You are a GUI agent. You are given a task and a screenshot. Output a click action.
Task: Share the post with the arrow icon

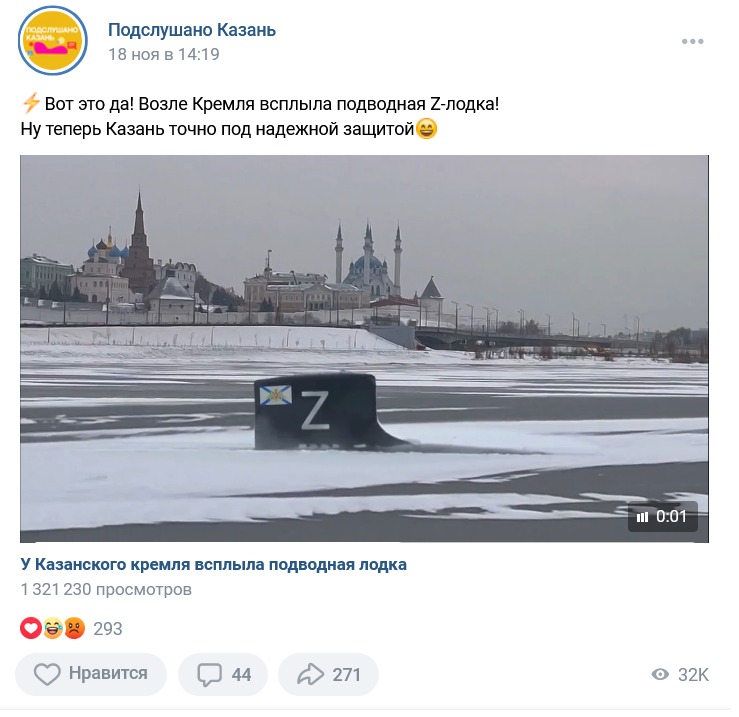click(x=310, y=674)
